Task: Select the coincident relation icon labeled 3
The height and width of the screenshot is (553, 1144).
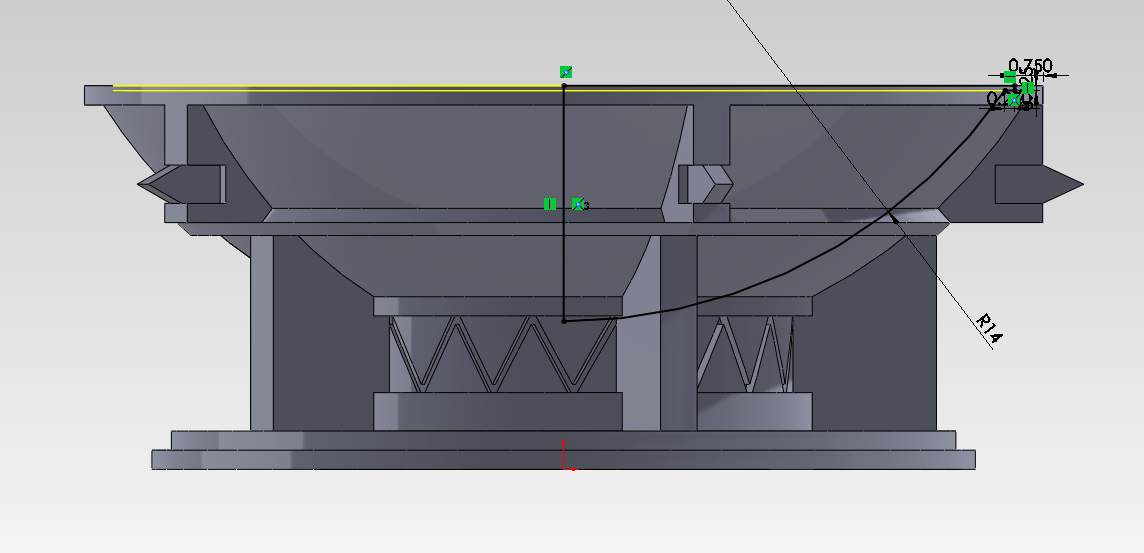Action: [578, 204]
